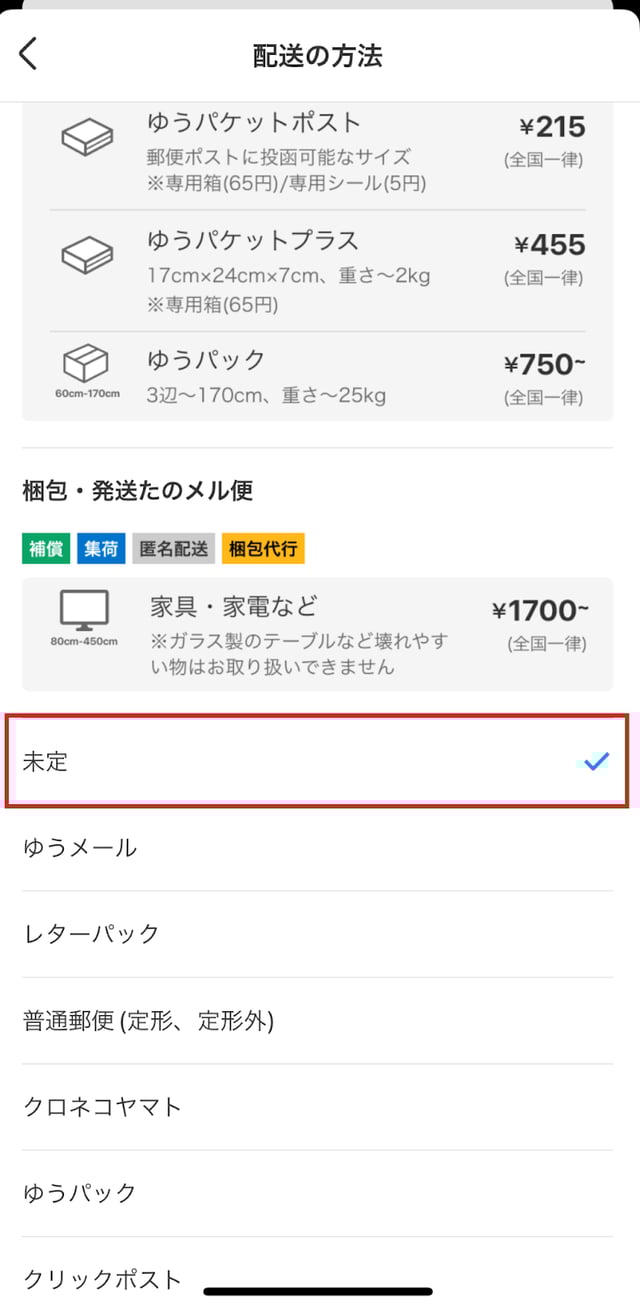The height and width of the screenshot is (1309, 640).
Task: Tap the ゆうパケットポスト package icon
Action: tap(87, 138)
